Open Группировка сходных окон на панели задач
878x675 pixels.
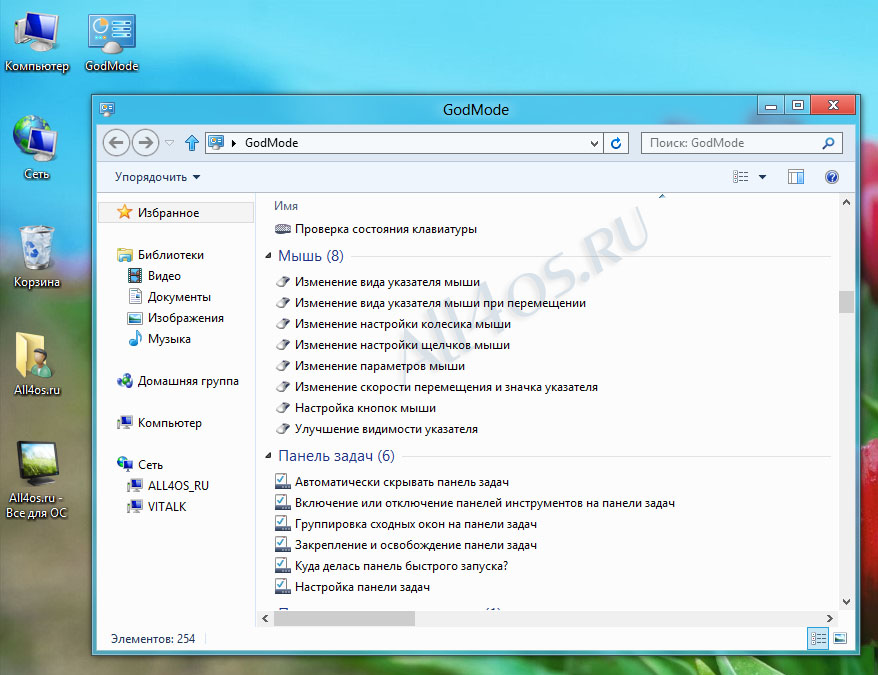pos(406,524)
